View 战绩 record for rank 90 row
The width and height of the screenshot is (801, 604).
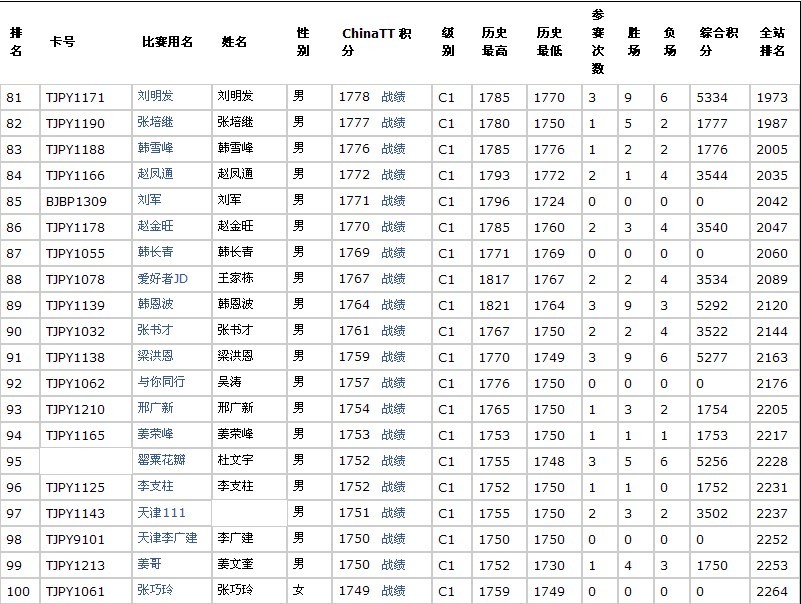pos(393,331)
